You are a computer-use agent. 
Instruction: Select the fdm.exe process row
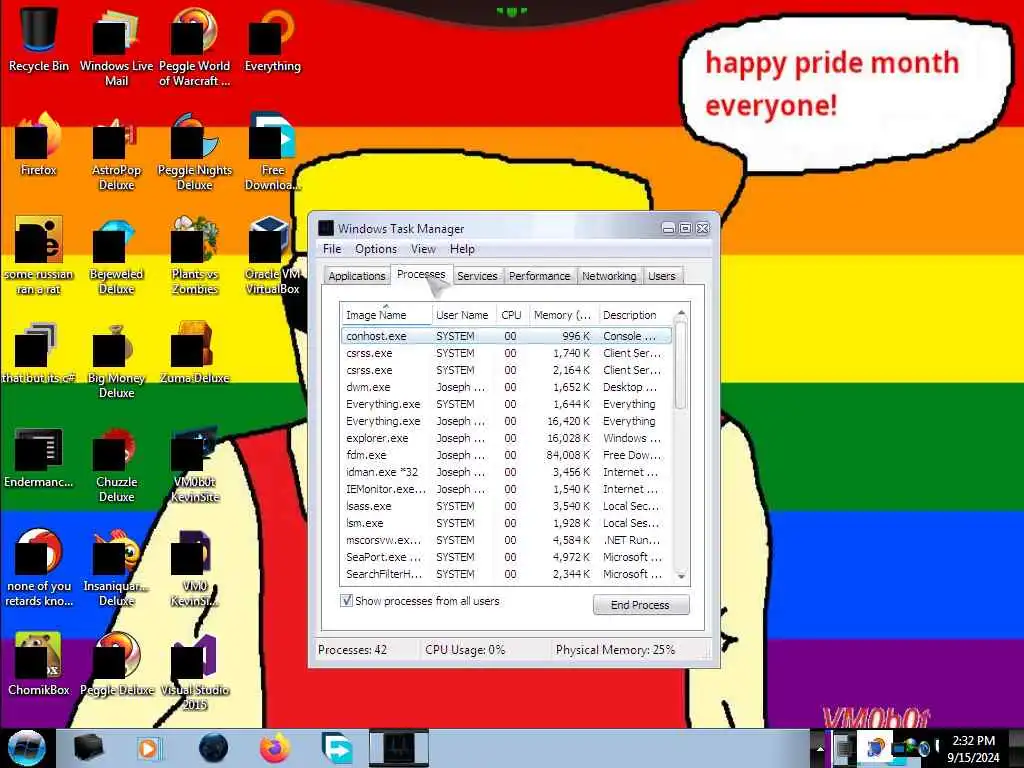coord(506,455)
